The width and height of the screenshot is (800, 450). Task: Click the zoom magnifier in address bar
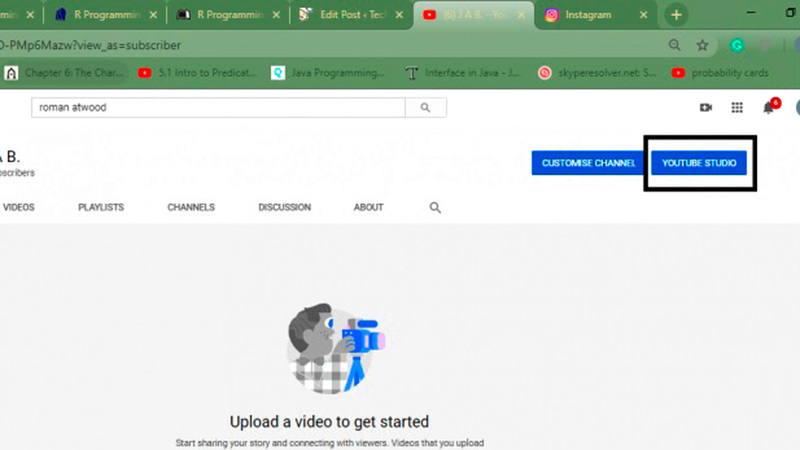pos(675,45)
